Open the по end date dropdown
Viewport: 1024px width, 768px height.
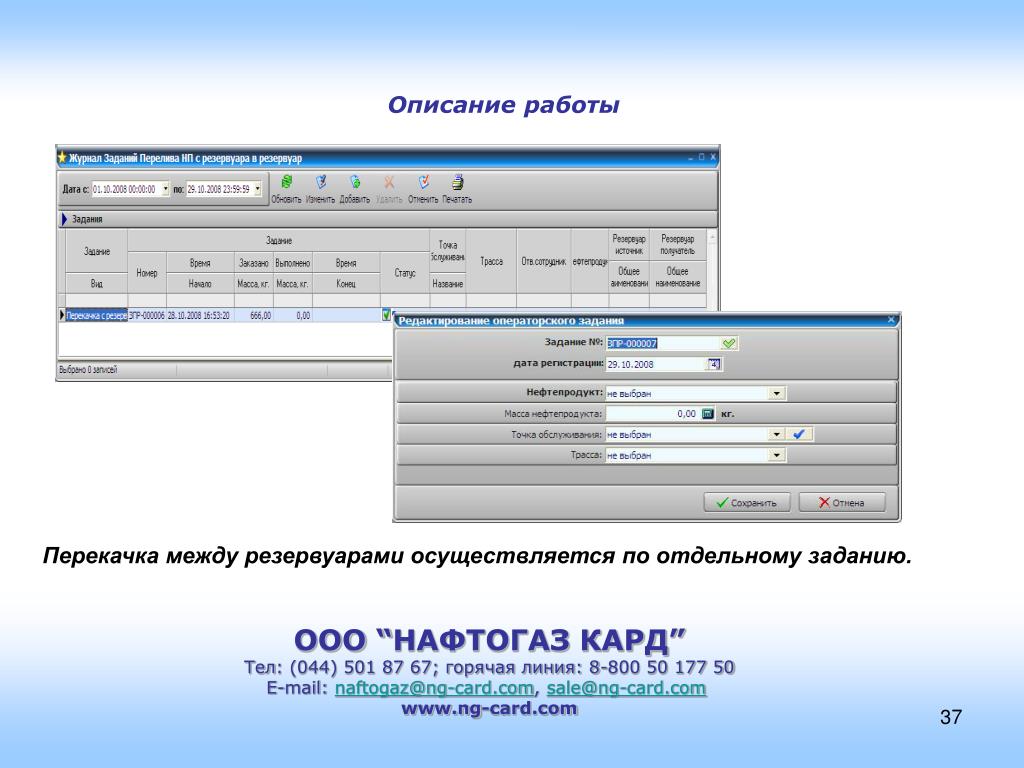pos(258,189)
